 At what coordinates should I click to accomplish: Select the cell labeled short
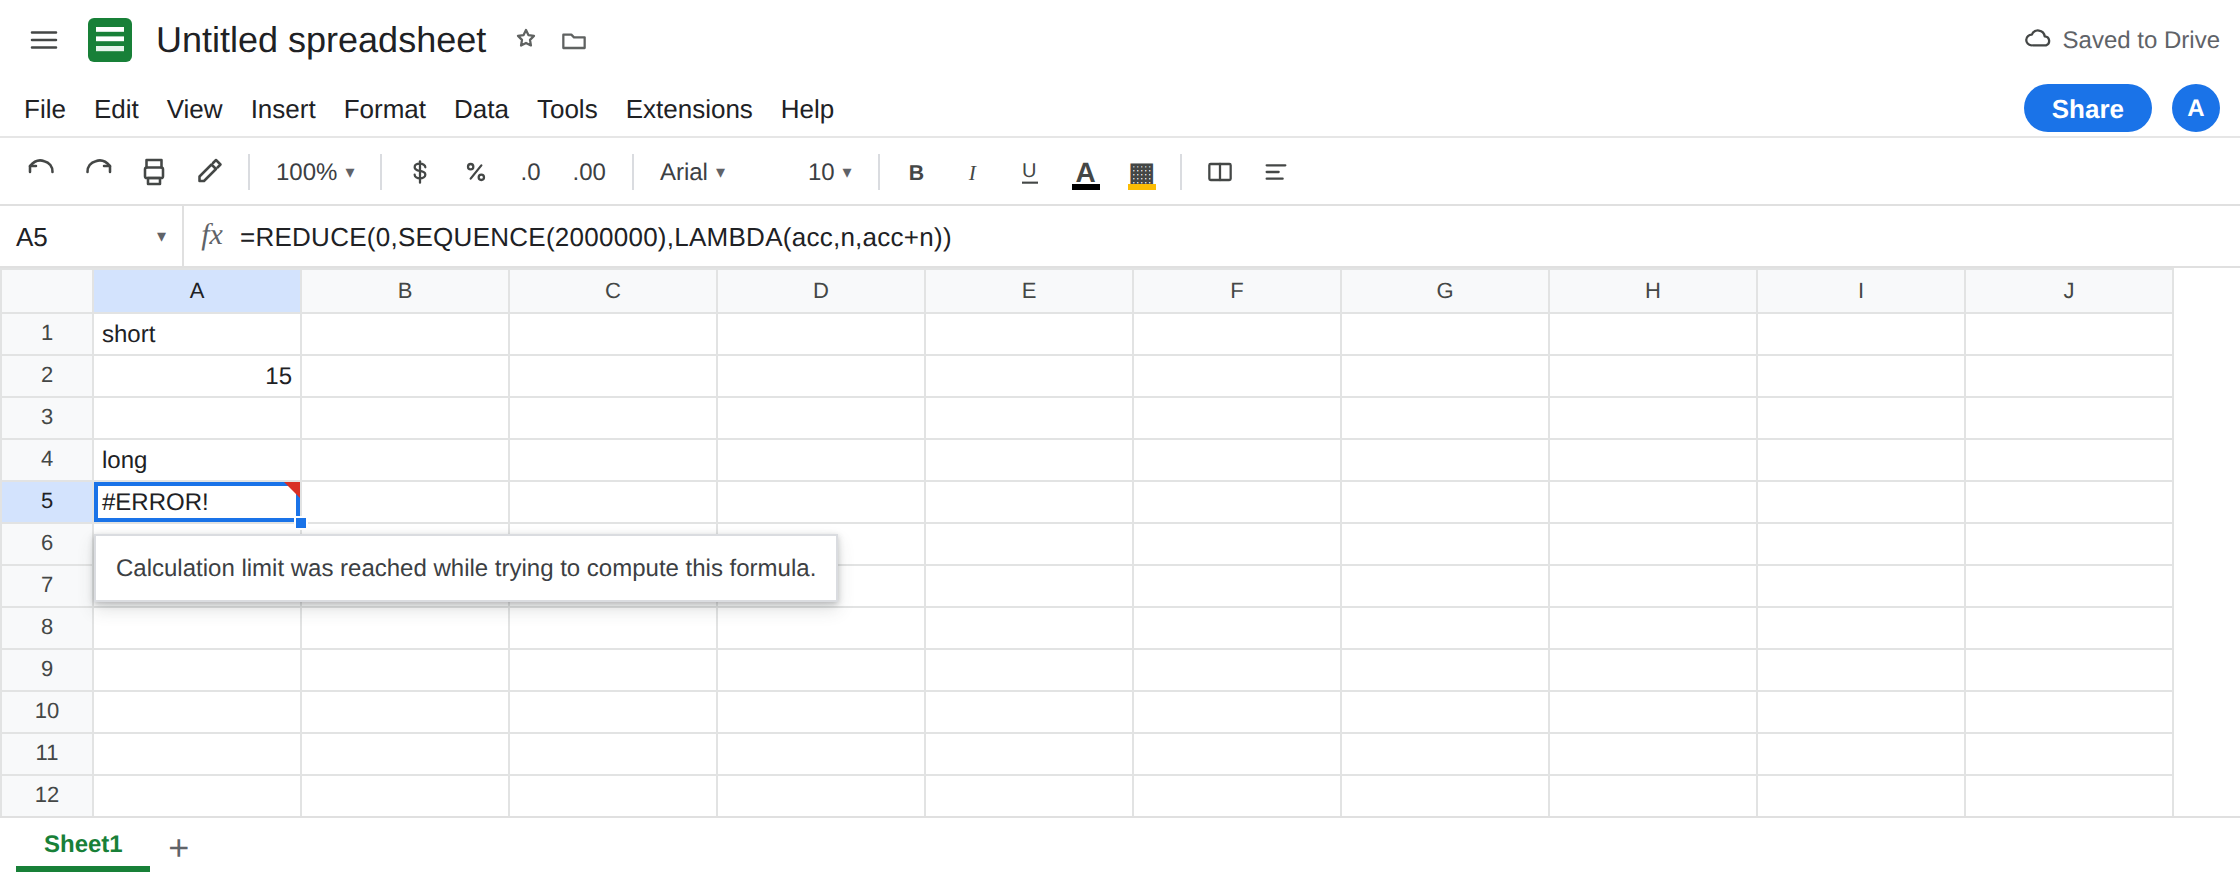(x=197, y=334)
